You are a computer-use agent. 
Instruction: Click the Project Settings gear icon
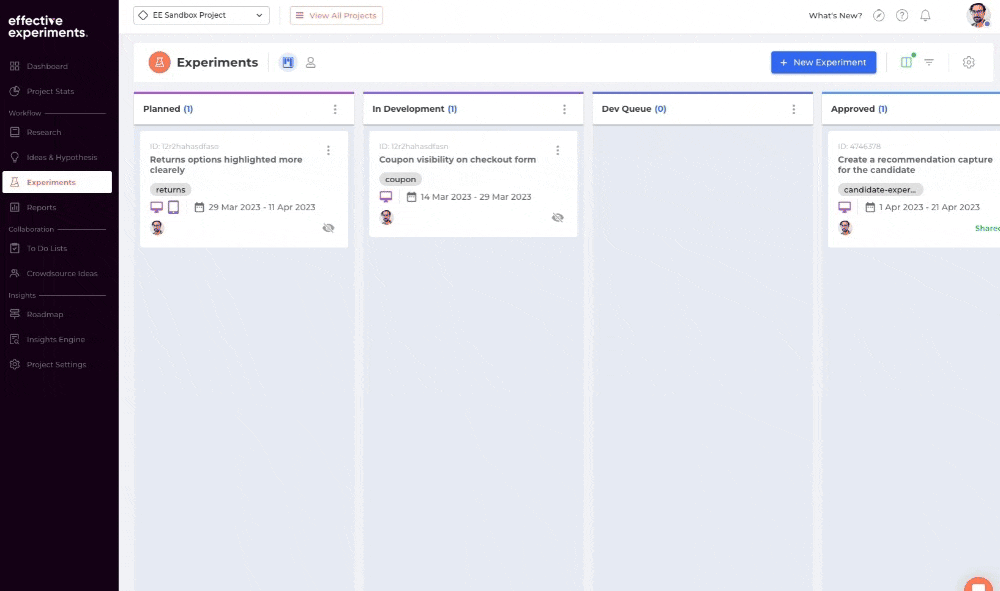(x=15, y=364)
